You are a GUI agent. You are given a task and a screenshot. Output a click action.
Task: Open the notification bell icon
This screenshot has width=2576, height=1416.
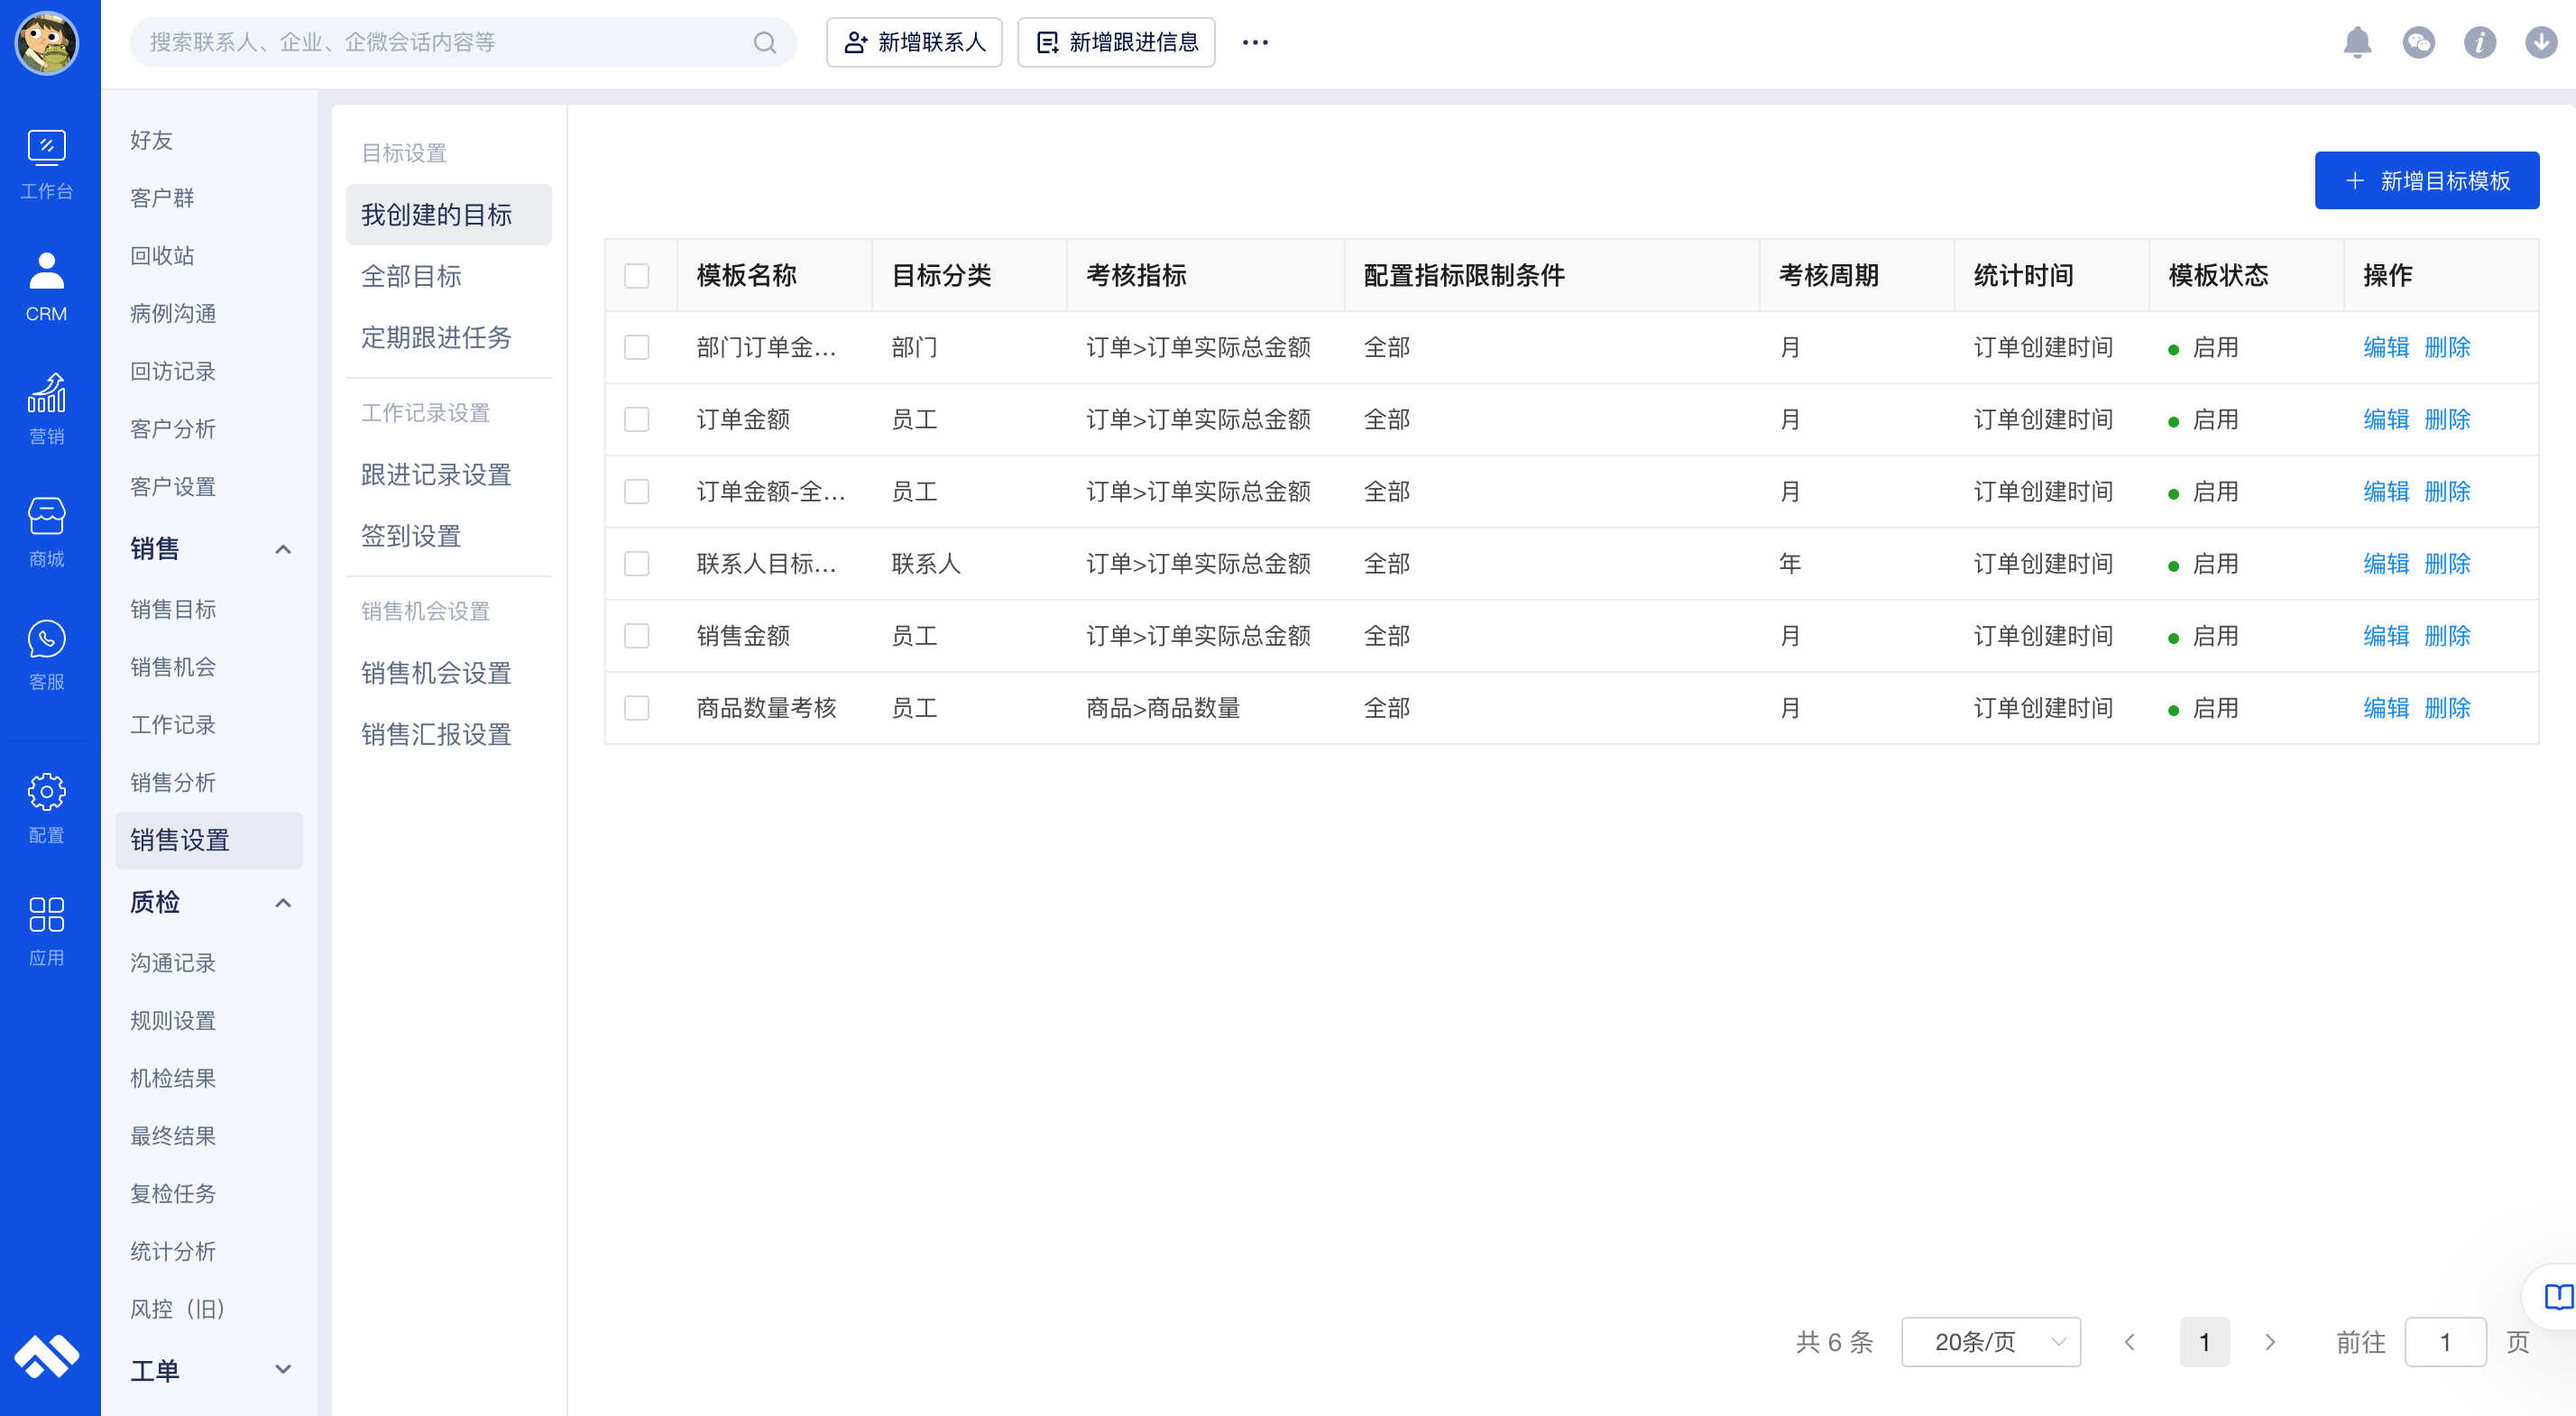[2356, 42]
